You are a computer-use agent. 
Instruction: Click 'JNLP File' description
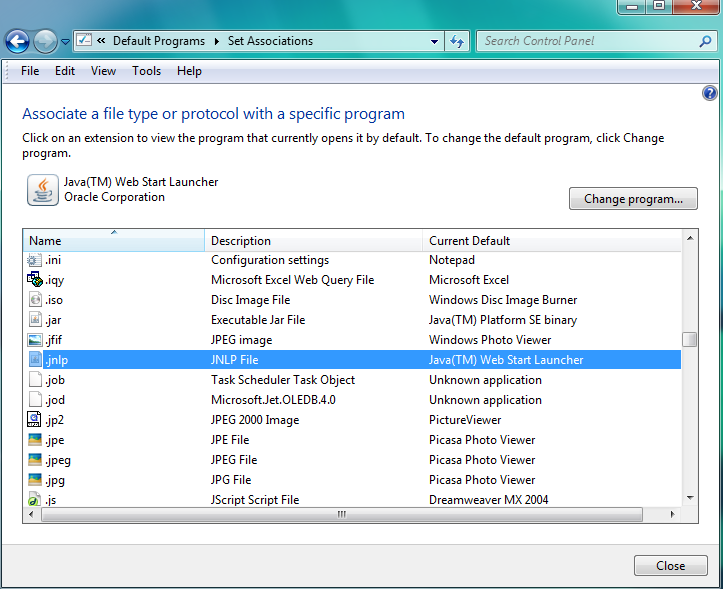tap(234, 360)
